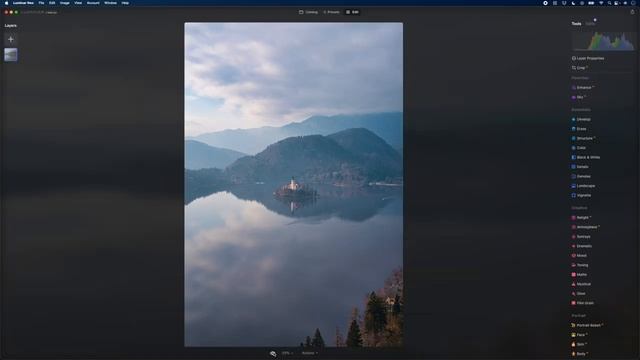Open the Edit menu in the menu bar

(52, 3)
